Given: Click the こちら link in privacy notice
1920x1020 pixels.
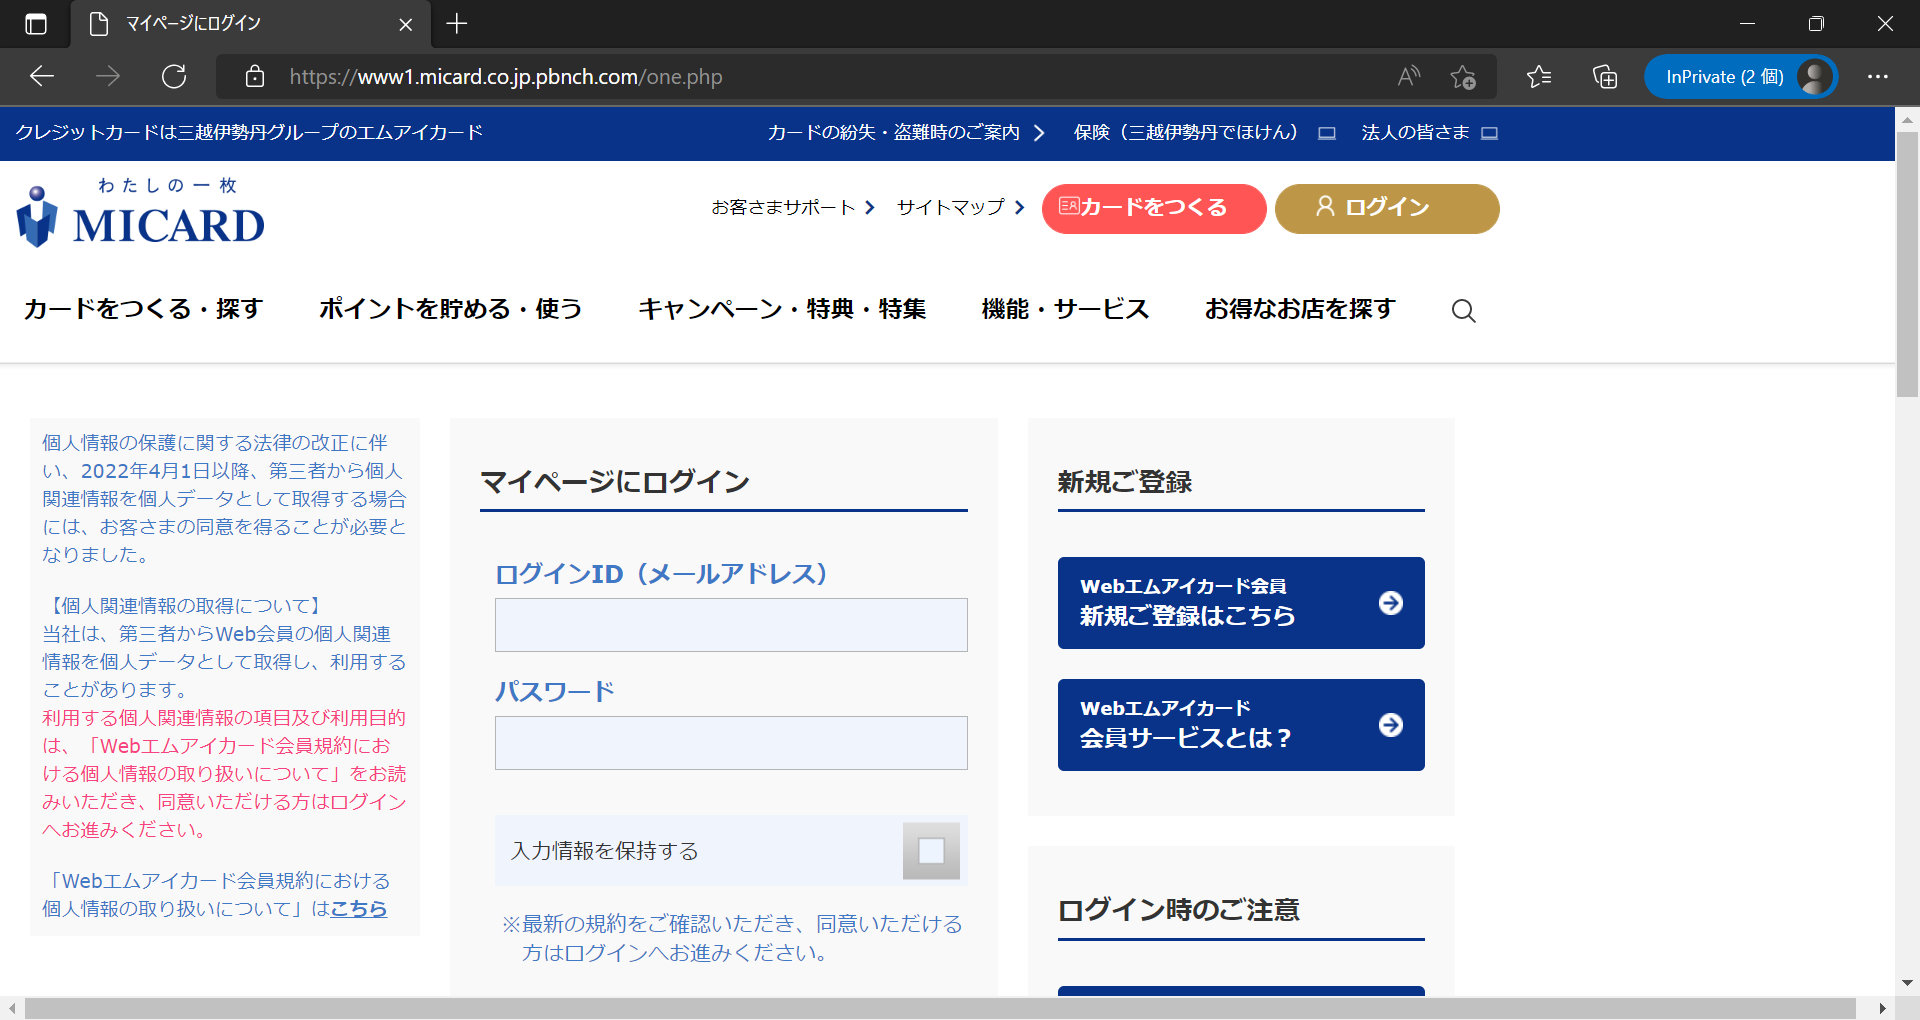Looking at the screenshot, I should pyautogui.click(x=359, y=909).
